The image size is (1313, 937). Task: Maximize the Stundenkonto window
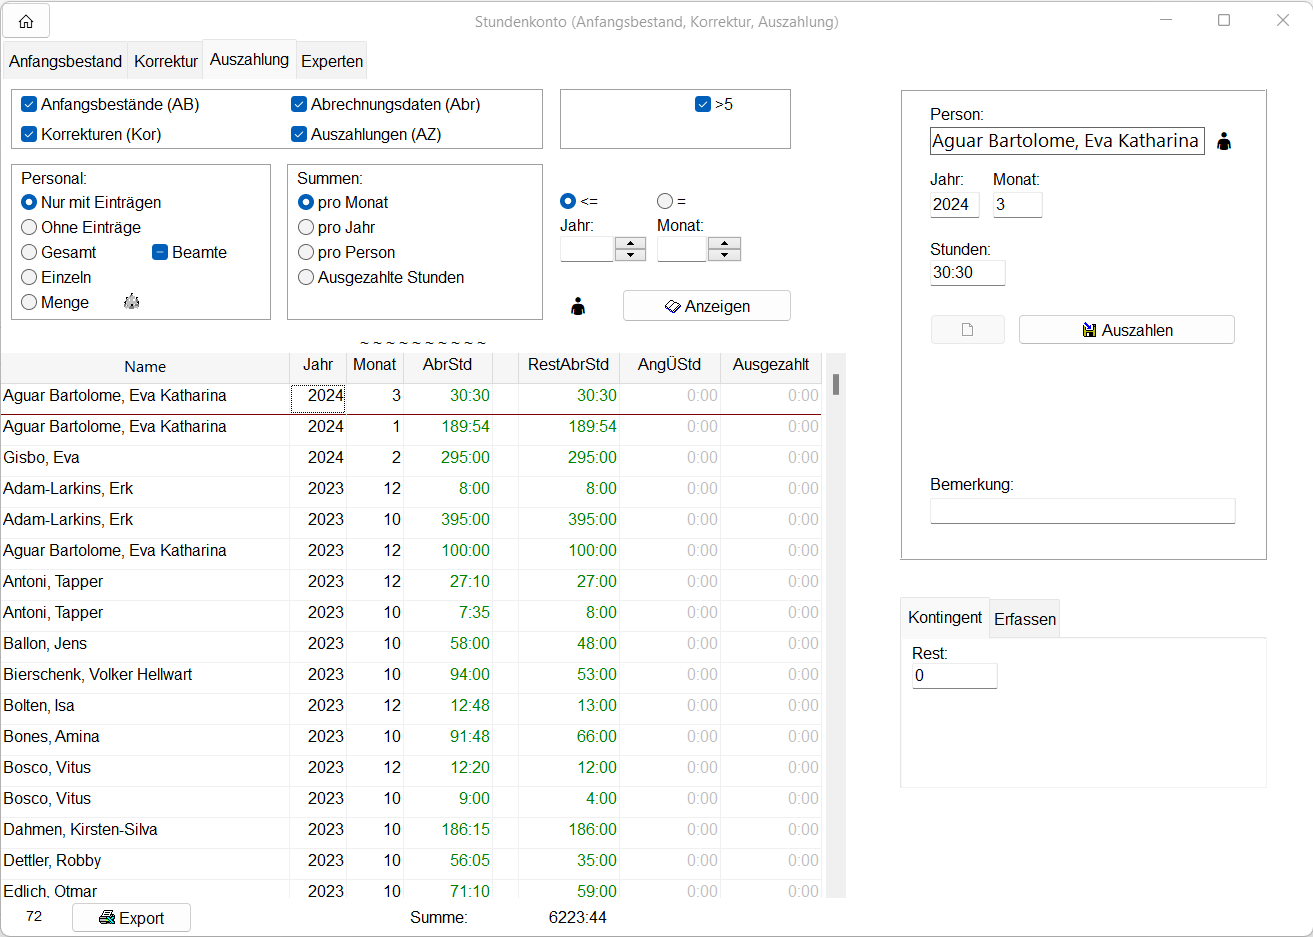point(1223,20)
